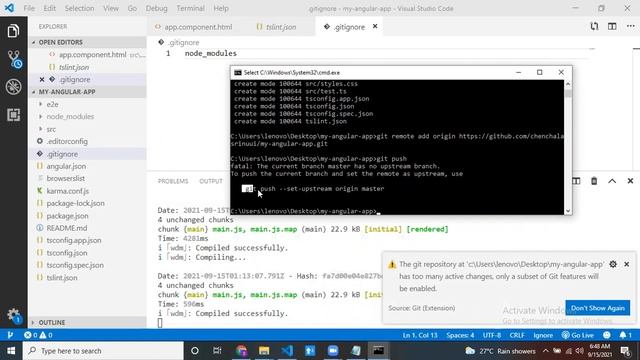Expand the e2e folder
640x360 pixels.
52,104
